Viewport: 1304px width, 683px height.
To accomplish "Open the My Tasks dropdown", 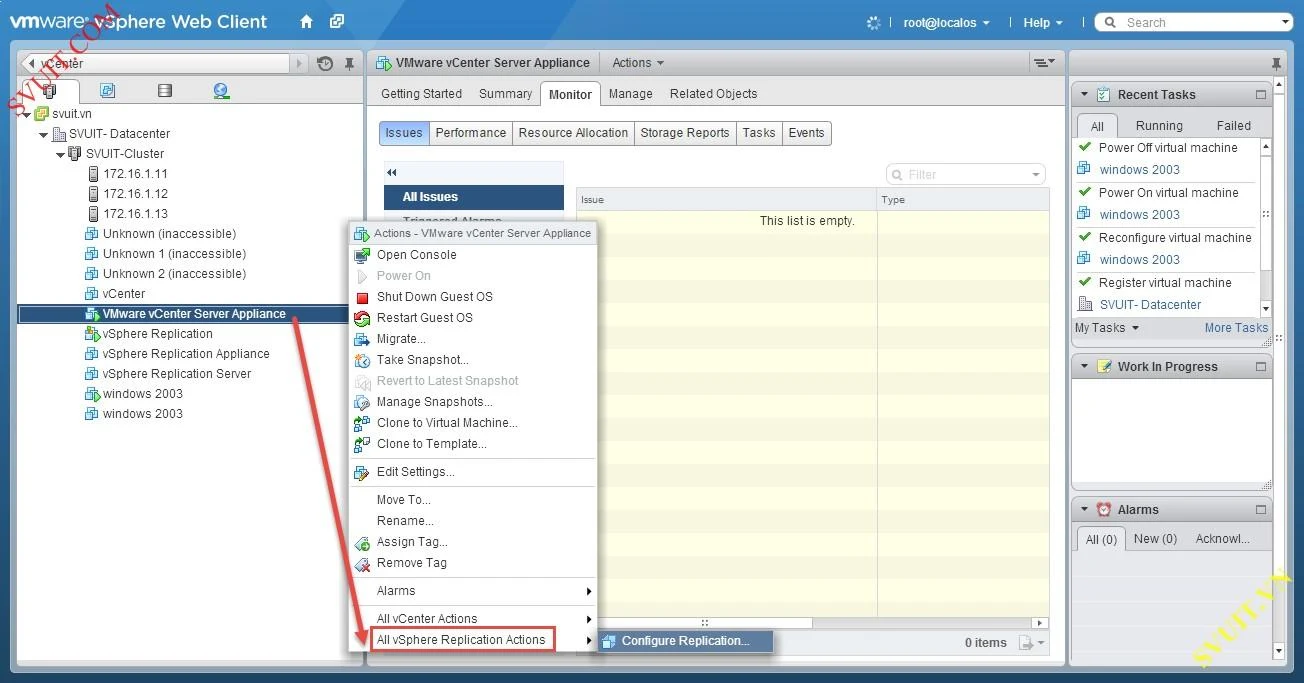I will tap(1107, 328).
